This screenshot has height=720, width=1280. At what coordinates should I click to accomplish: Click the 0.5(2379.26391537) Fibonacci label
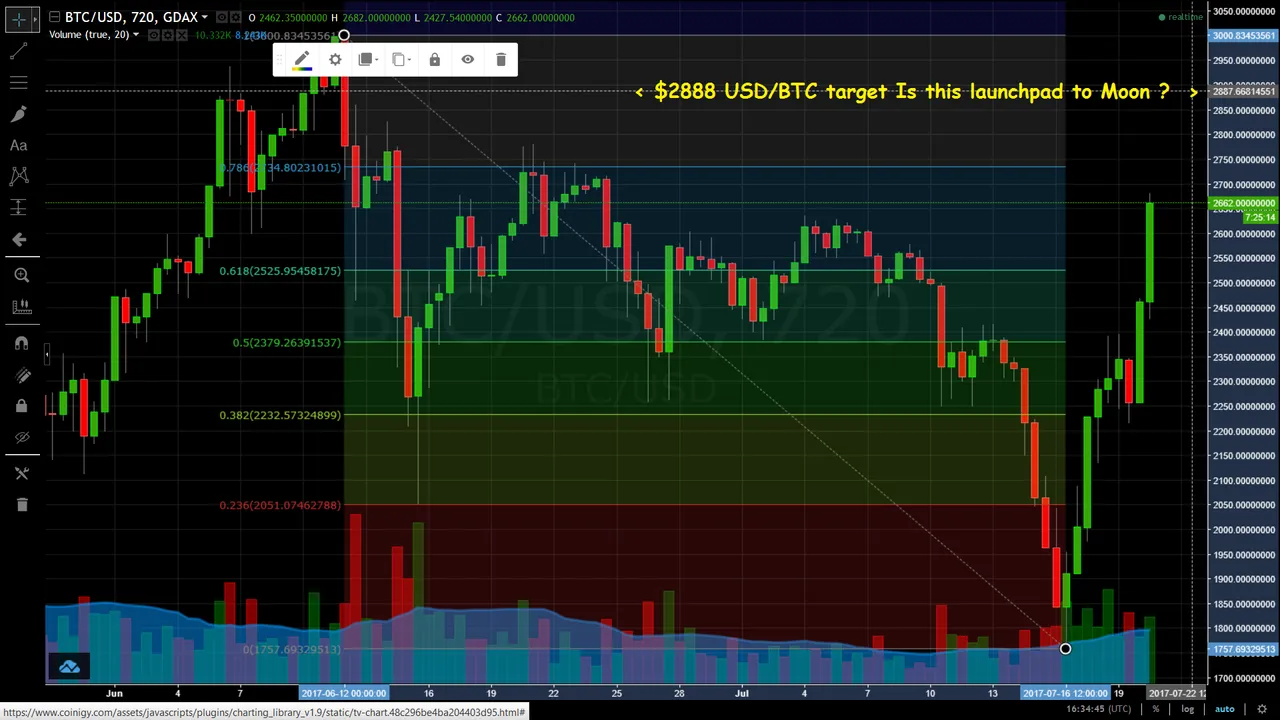[287, 343]
